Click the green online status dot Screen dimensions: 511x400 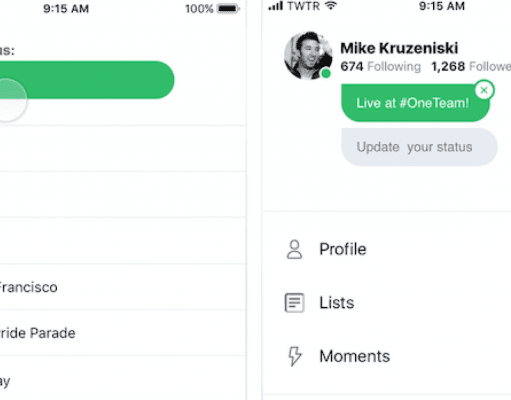326,73
